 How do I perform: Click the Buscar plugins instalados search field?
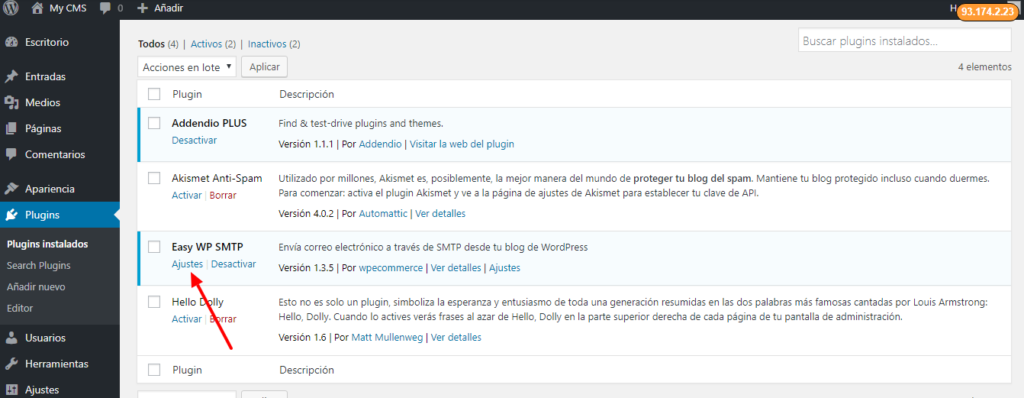pos(904,41)
